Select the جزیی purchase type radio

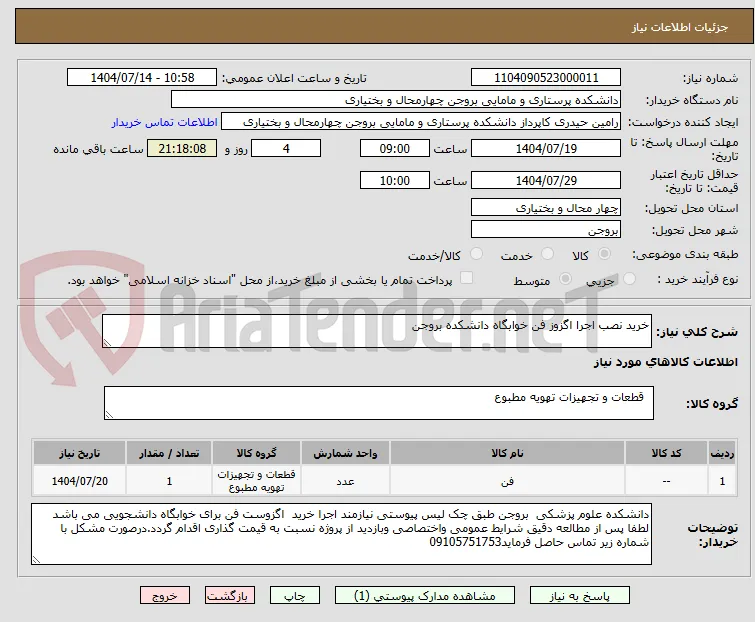(629, 279)
